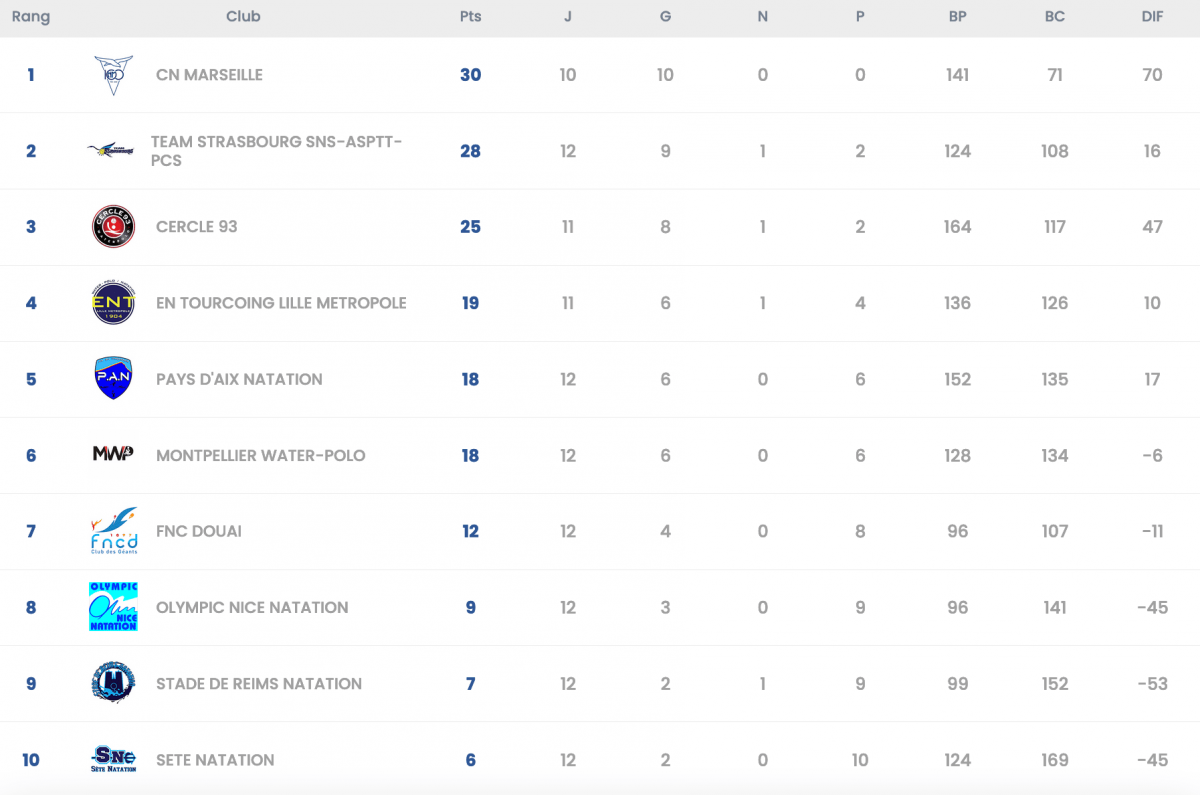Open the Cercle 93 round logo

coord(113,227)
